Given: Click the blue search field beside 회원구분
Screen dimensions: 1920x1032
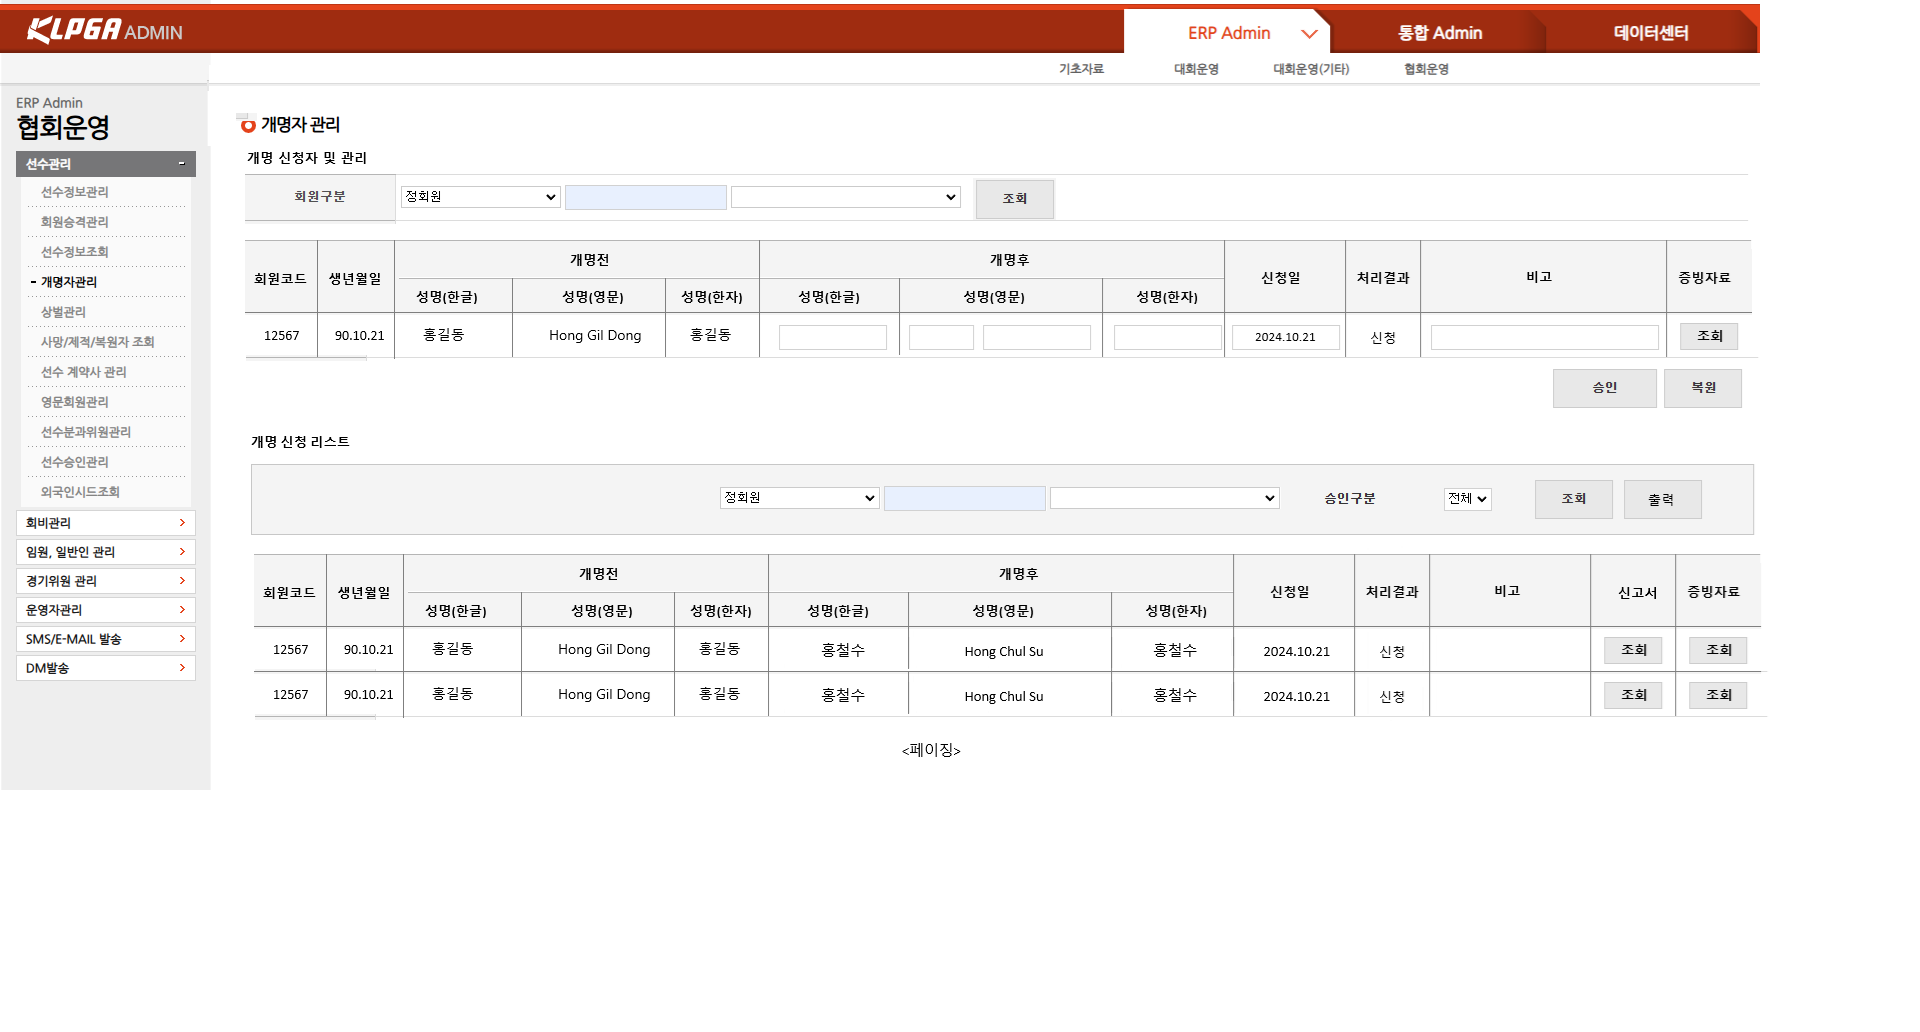Looking at the screenshot, I should coord(646,197).
